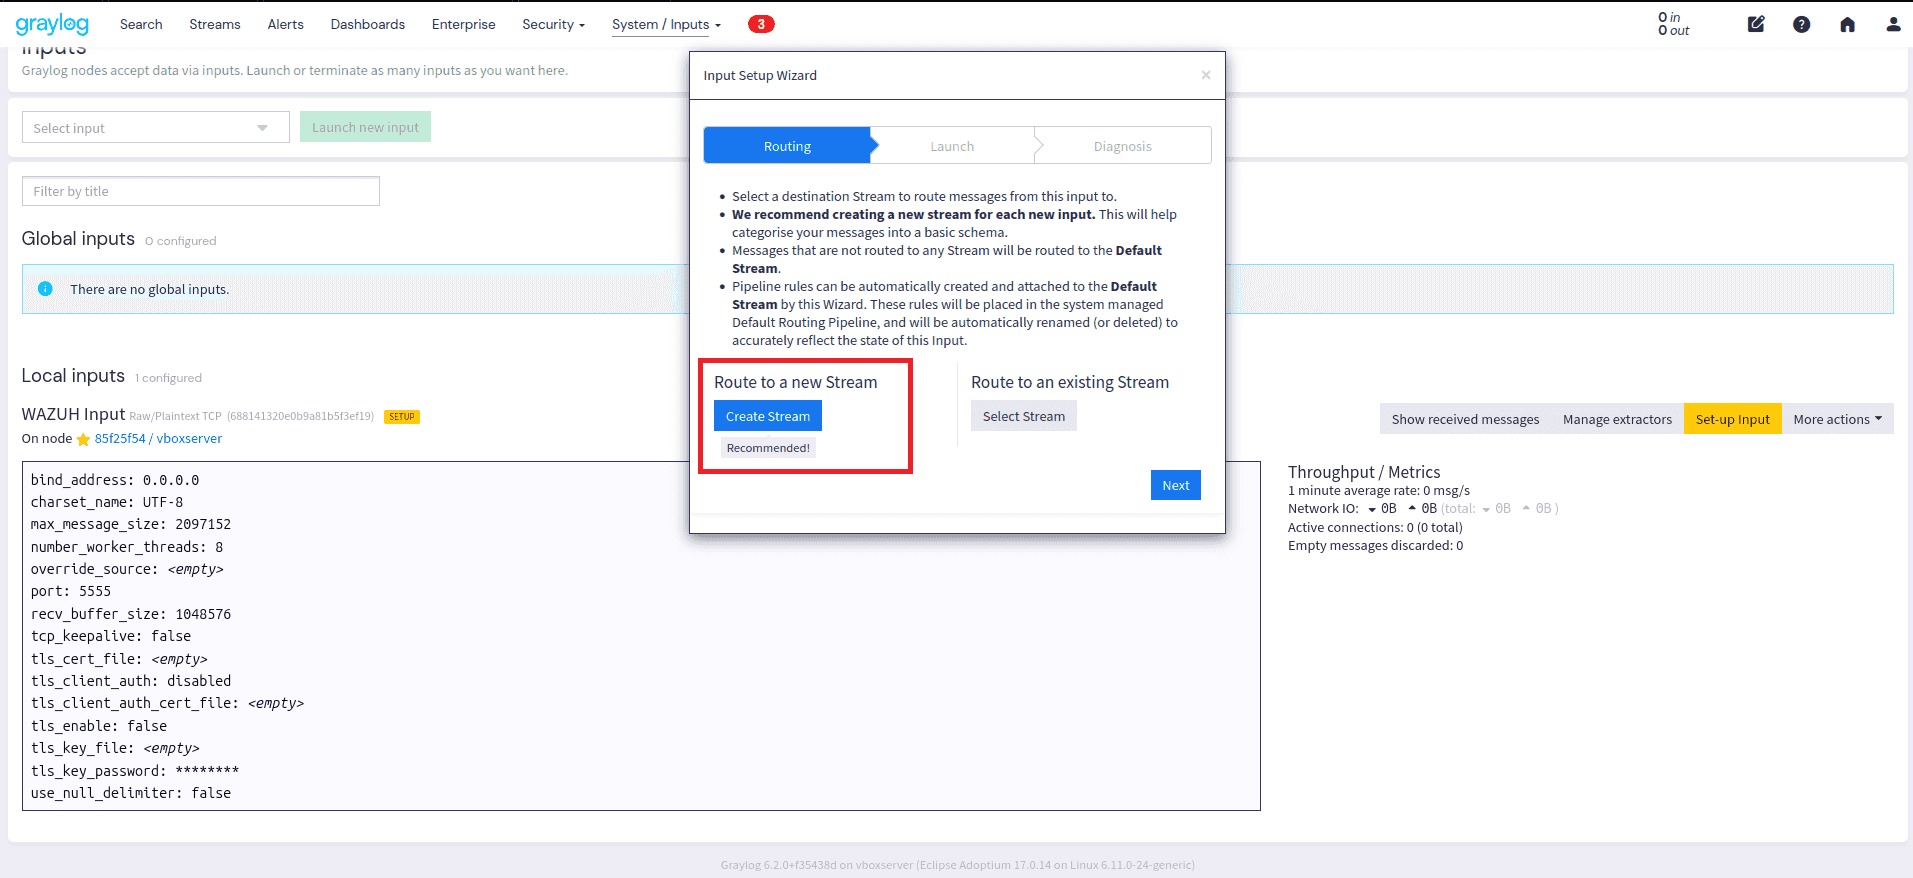Viewport: 1913px width, 878px height.
Task: Expand the Security dropdown menu
Action: point(553,24)
